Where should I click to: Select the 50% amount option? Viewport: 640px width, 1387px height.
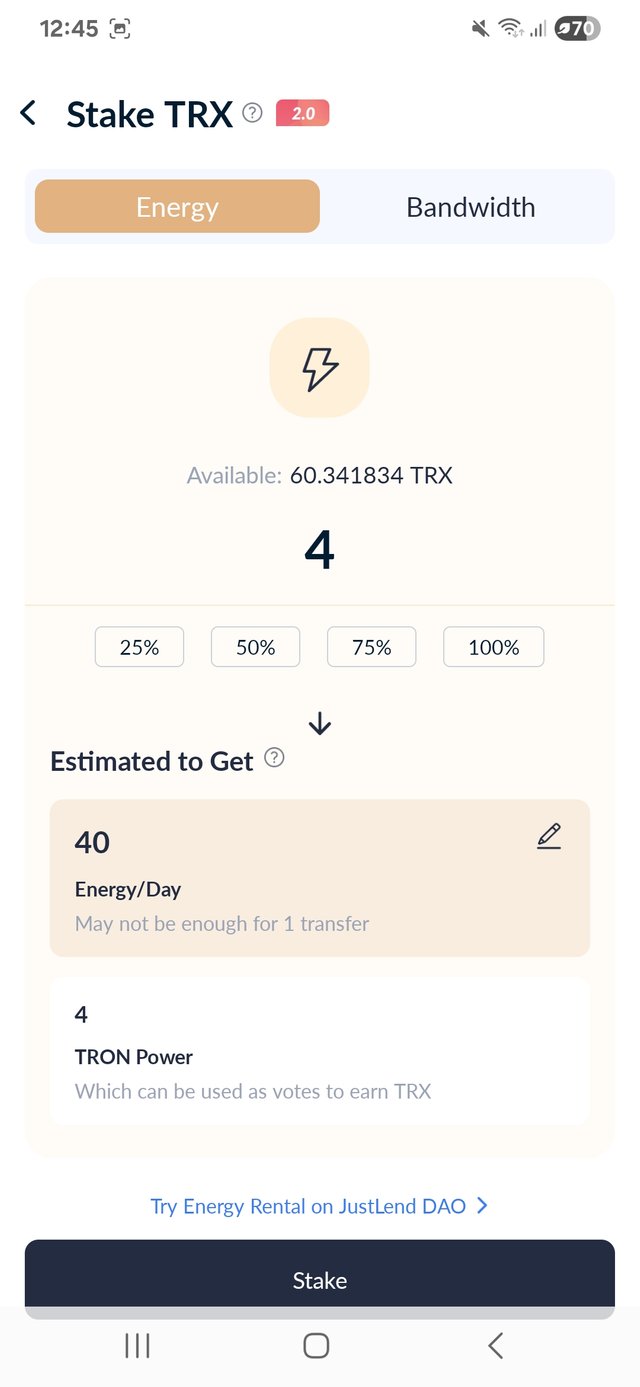[256, 647]
